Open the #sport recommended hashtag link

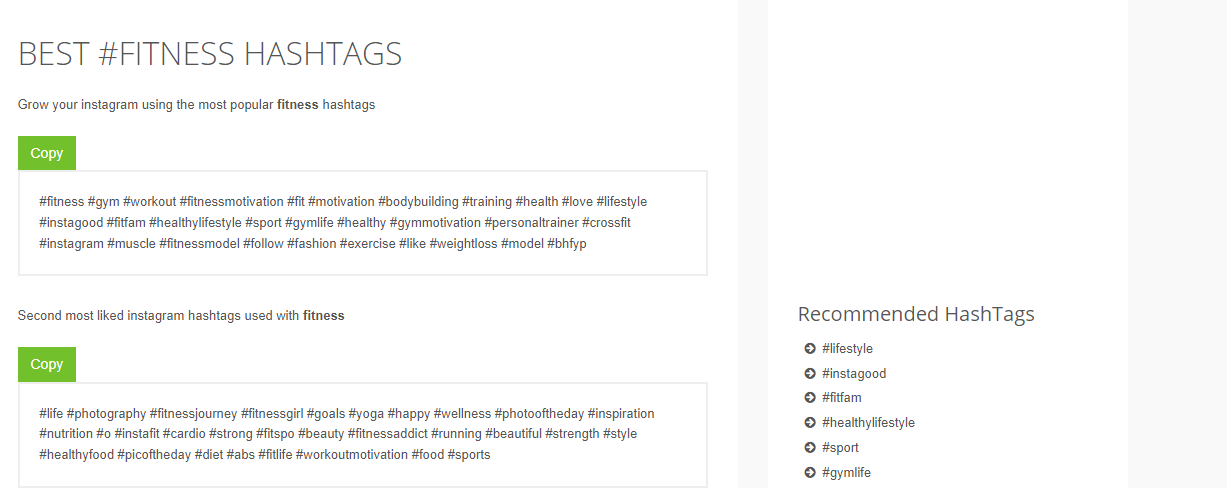point(840,448)
